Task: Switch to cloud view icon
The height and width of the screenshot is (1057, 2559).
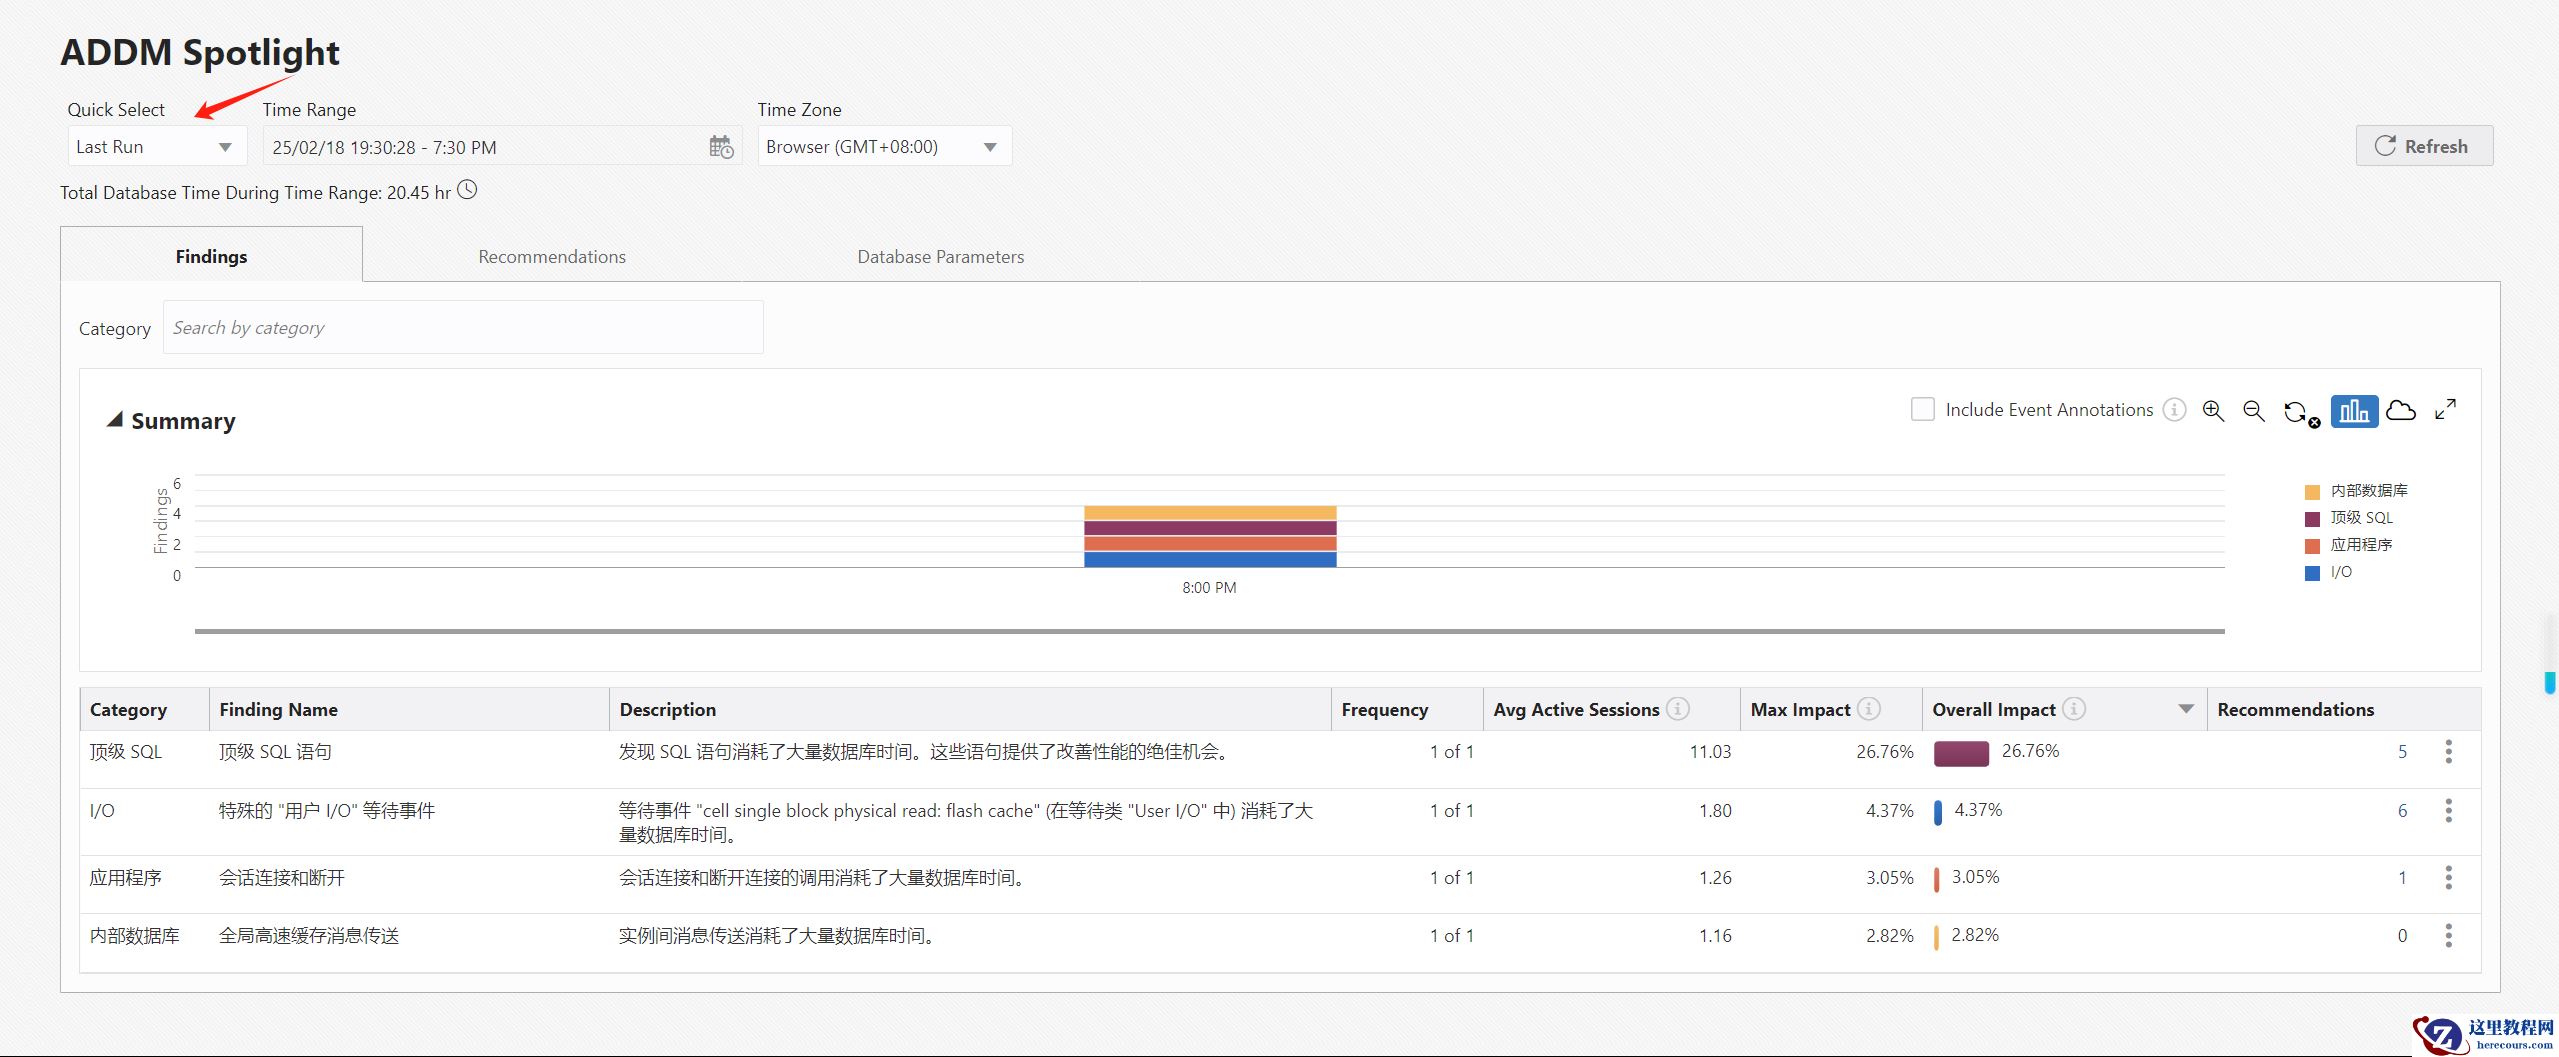Action: pos(2400,411)
